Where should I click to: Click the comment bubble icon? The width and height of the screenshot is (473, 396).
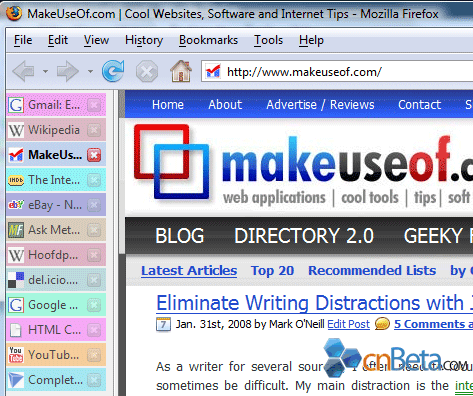(x=382, y=324)
